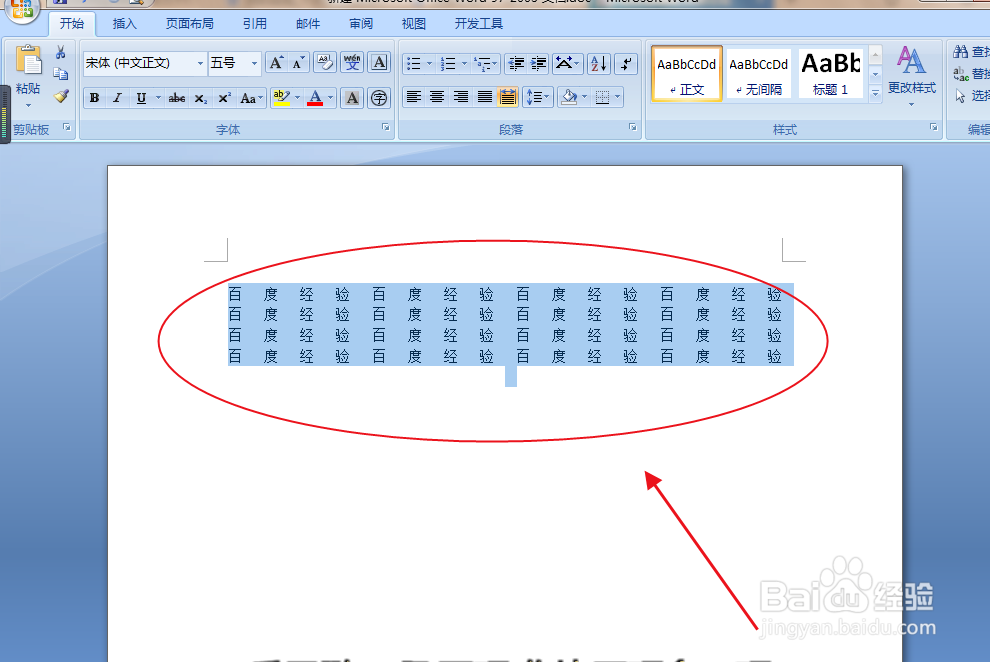Center the text
The image size is (990, 662).
[437, 97]
